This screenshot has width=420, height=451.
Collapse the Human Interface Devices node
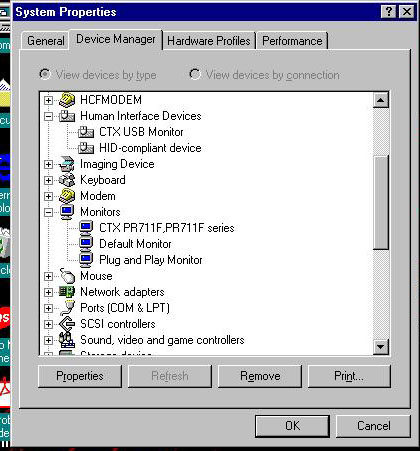pyautogui.click(x=48, y=116)
